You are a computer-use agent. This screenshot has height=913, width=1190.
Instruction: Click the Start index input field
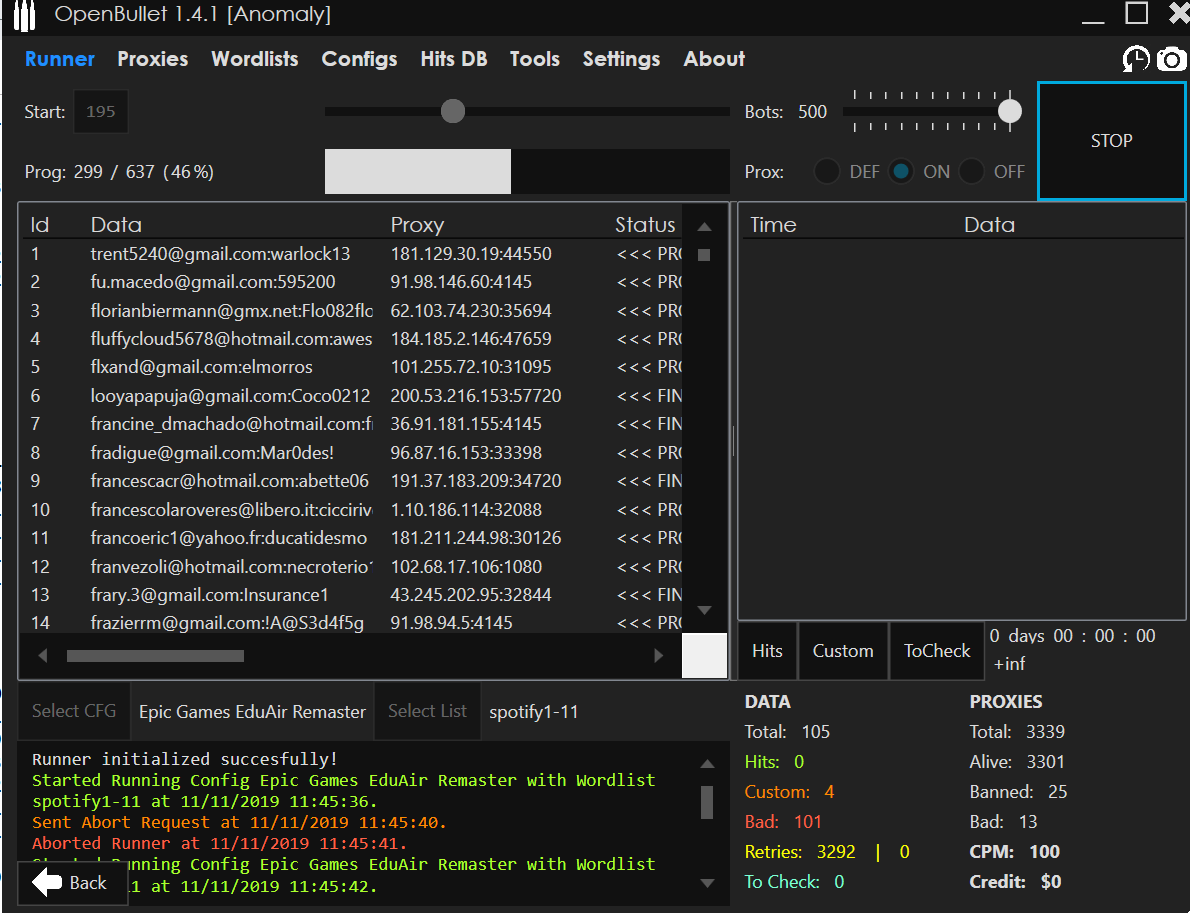101,112
